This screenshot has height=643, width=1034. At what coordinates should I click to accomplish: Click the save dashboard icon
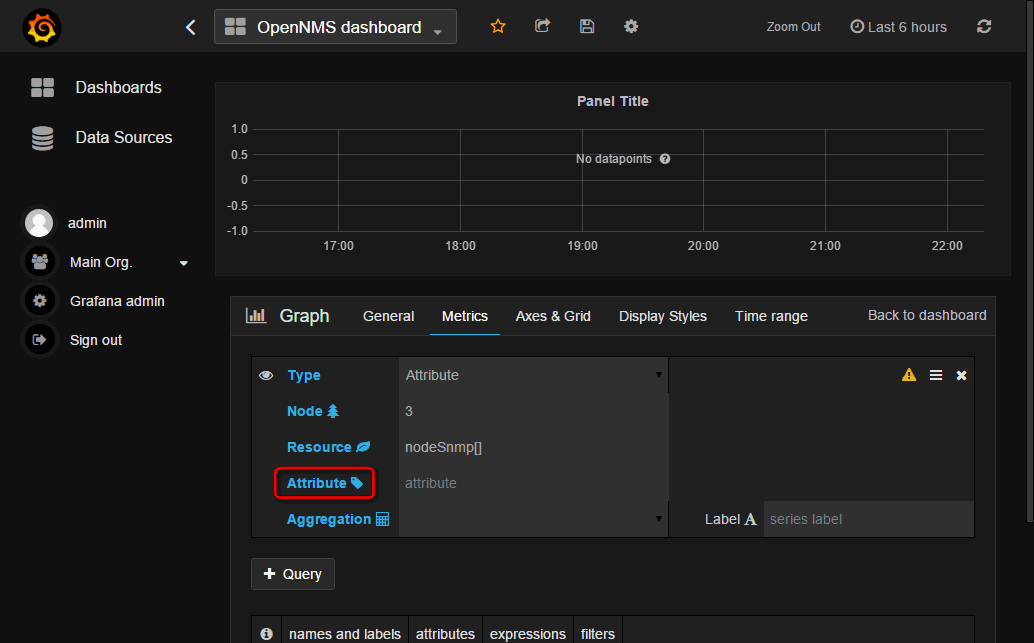click(x=587, y=26)
